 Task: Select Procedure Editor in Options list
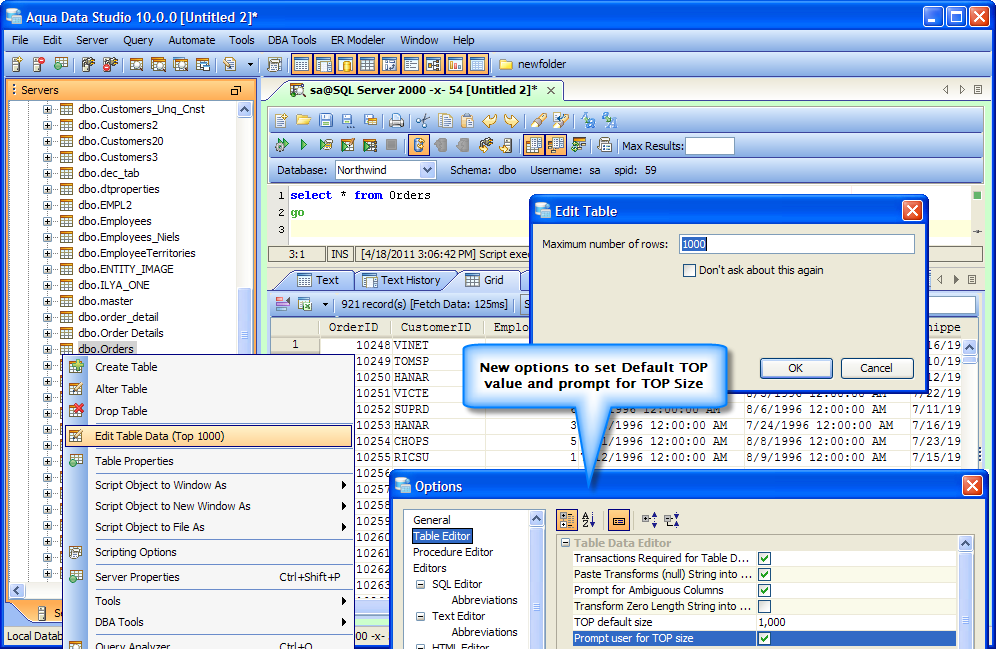[x=453, y=552]
